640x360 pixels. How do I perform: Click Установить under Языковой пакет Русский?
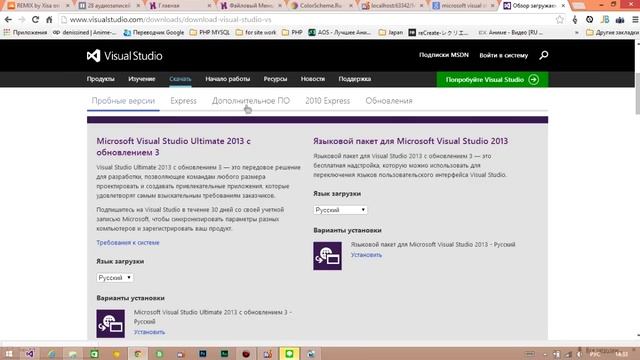(x=366, y=255)
